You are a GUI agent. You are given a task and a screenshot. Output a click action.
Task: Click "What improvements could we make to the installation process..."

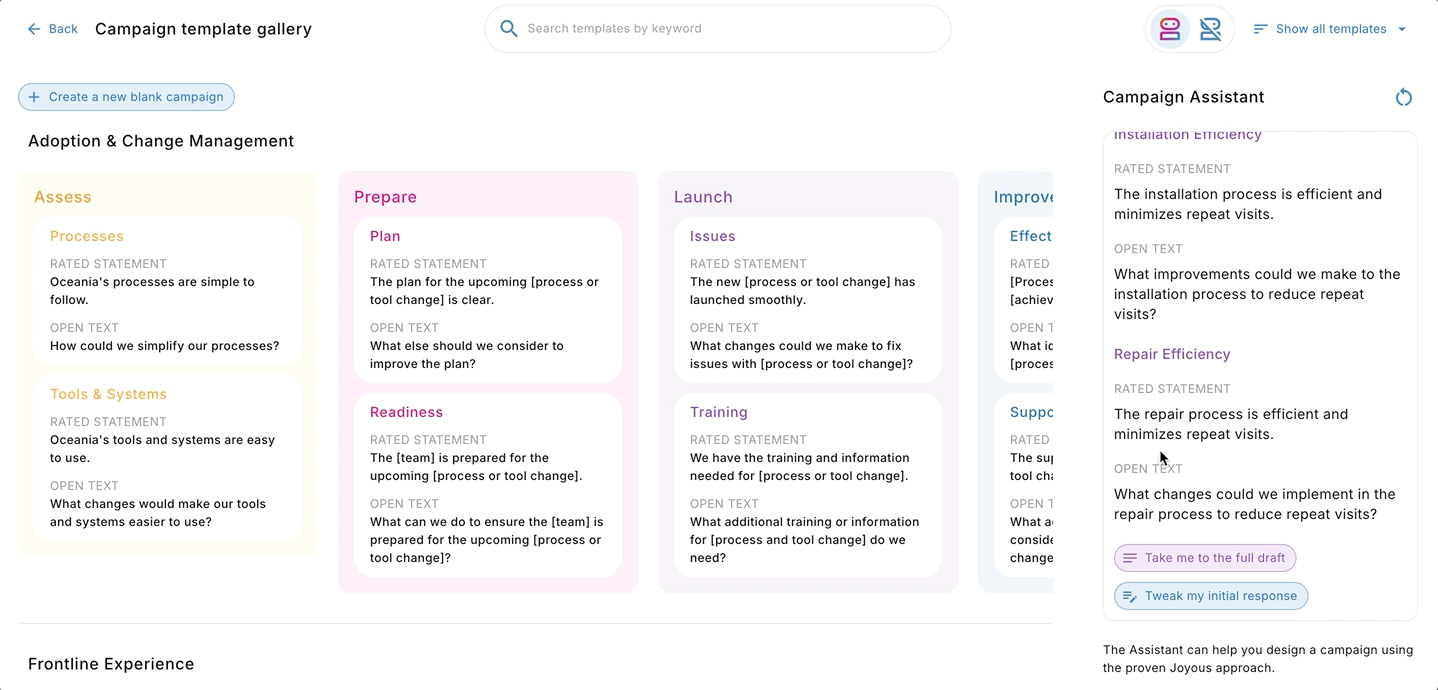click(x=1257, y=294)
